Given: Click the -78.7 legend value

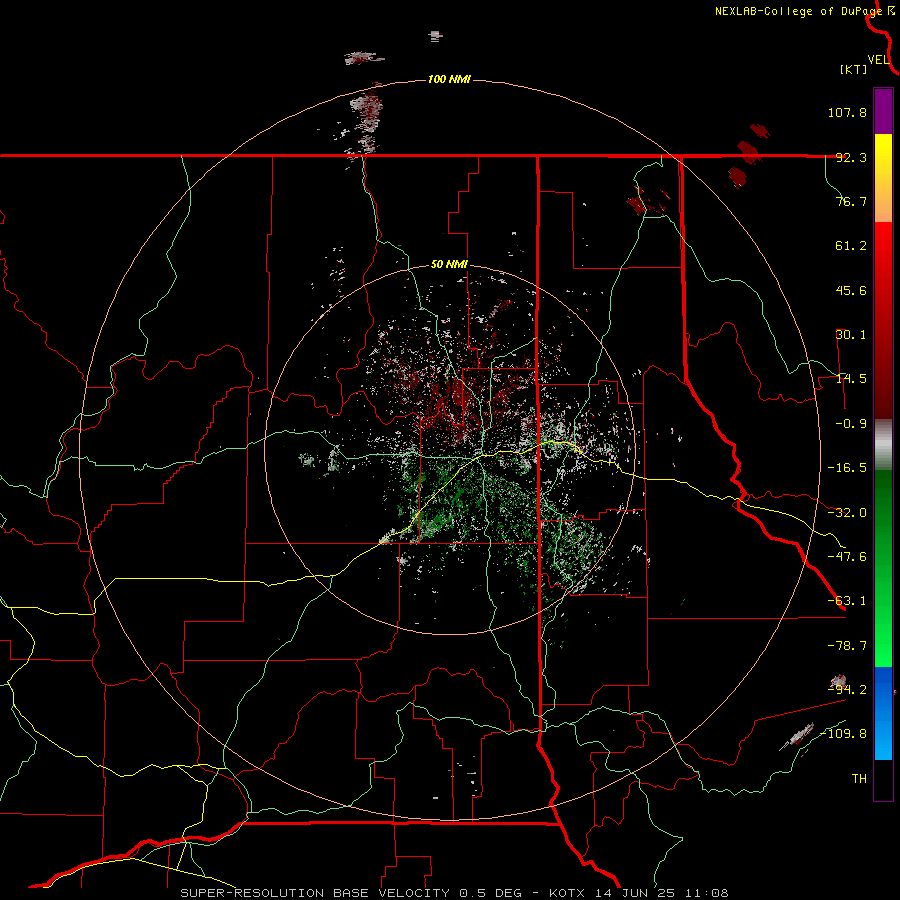Looking at the screenshot, I should click(847, 646).
